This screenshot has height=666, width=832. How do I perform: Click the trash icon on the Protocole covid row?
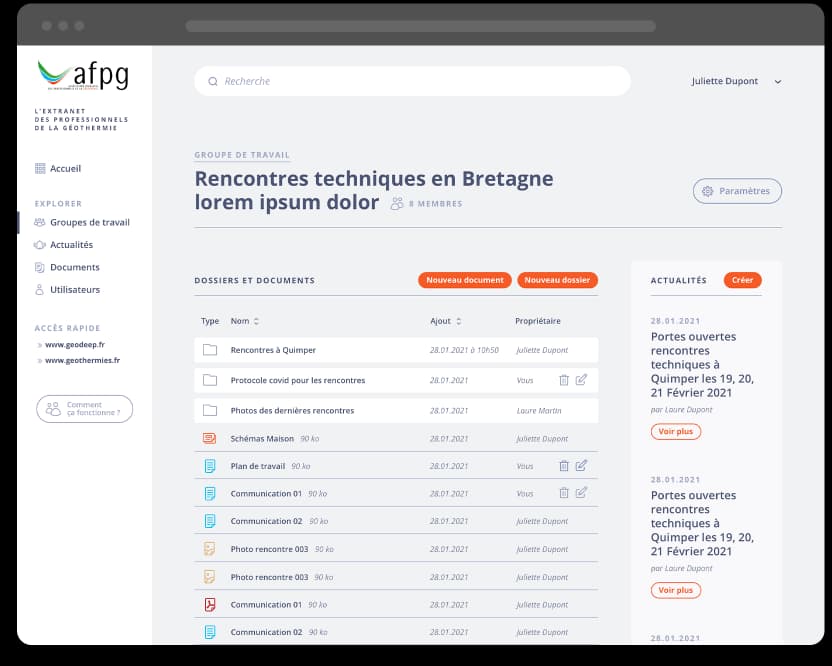point(564,381)
